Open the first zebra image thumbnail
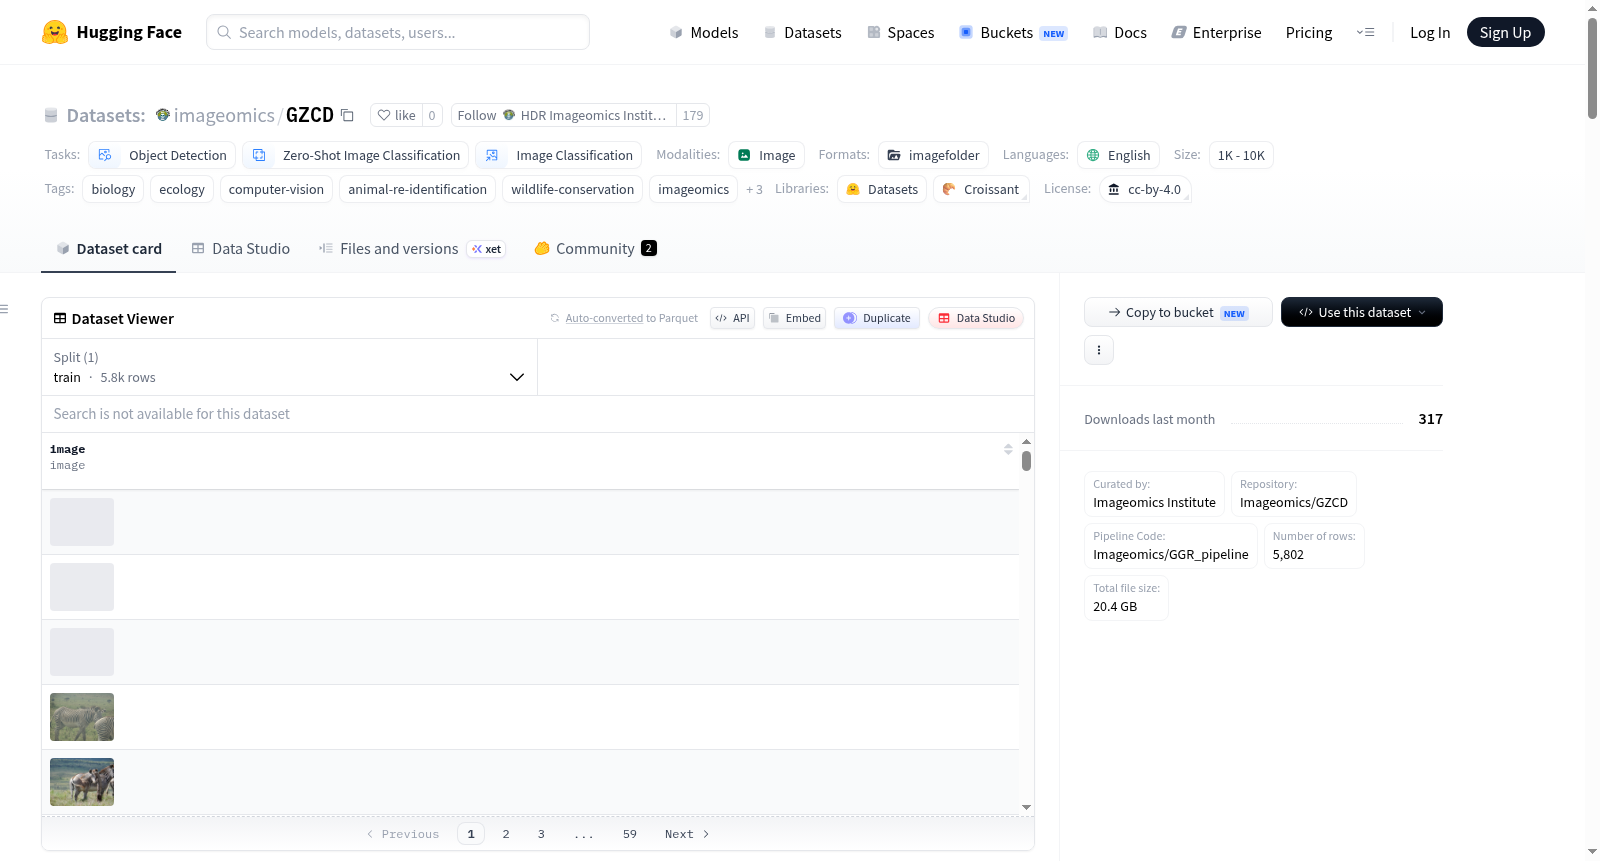This screenshot has height=861, width=1600. point(82,717)
